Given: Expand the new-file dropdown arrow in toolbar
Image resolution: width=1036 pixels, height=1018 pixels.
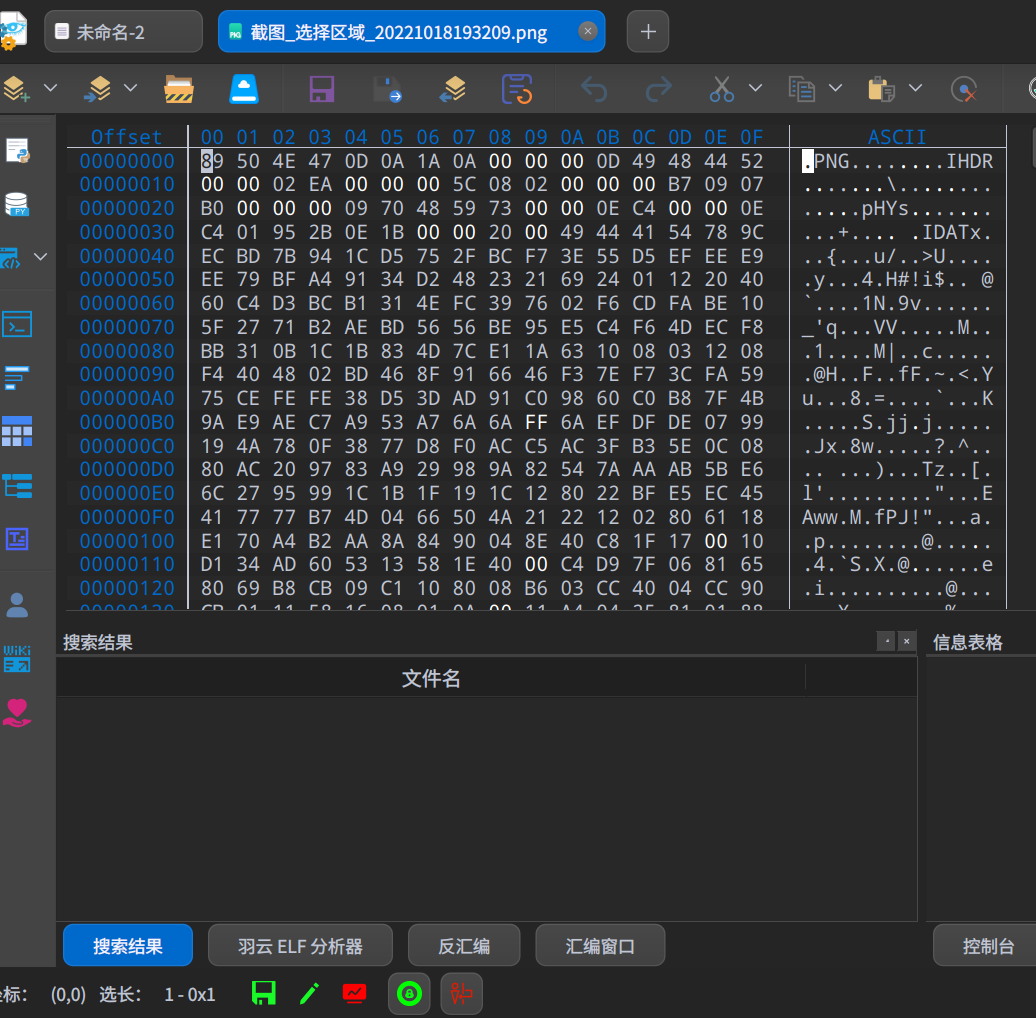Looking at the screenshot, I should point(50,88).
